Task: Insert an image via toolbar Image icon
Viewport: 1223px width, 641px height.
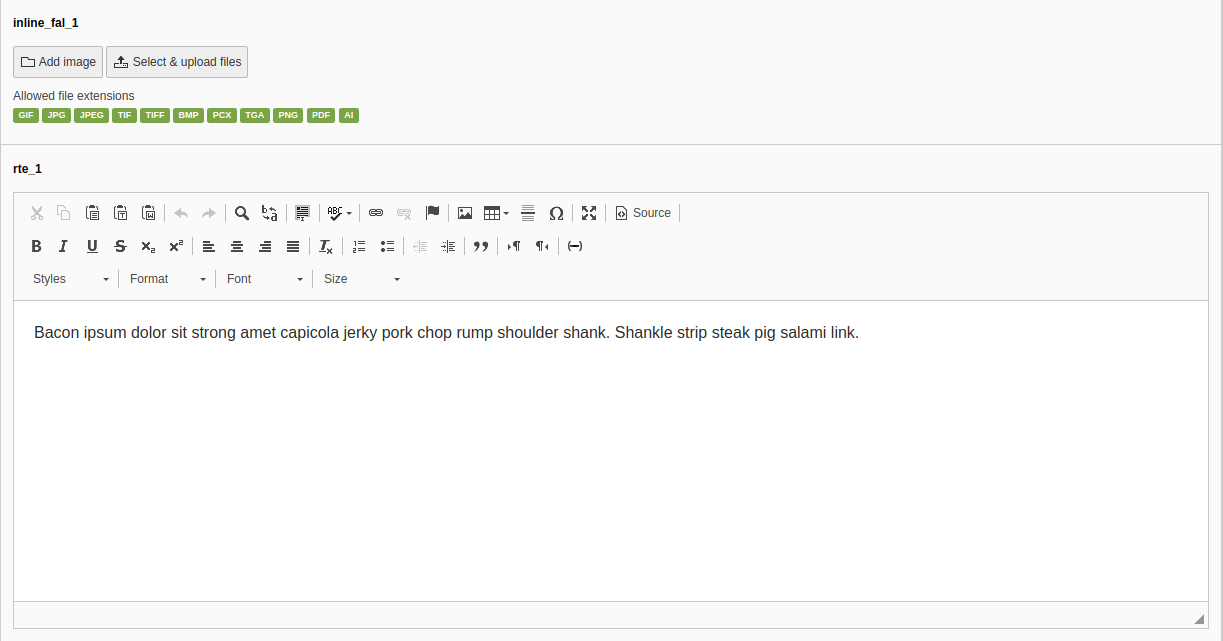Action: (465, 213)
